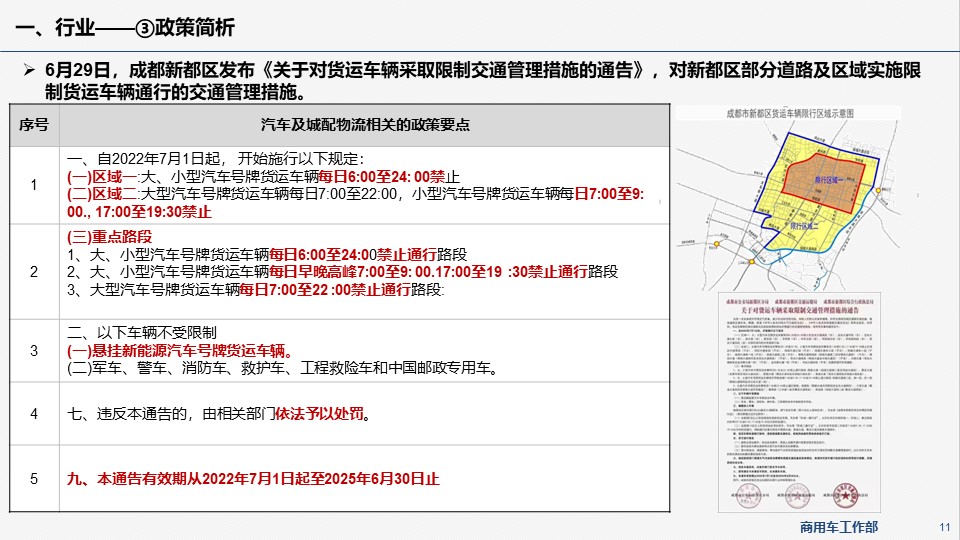This screenshot has width=960, height=540.
Task: Click row number '1' in the 序号 column
Action: point(34,185)
